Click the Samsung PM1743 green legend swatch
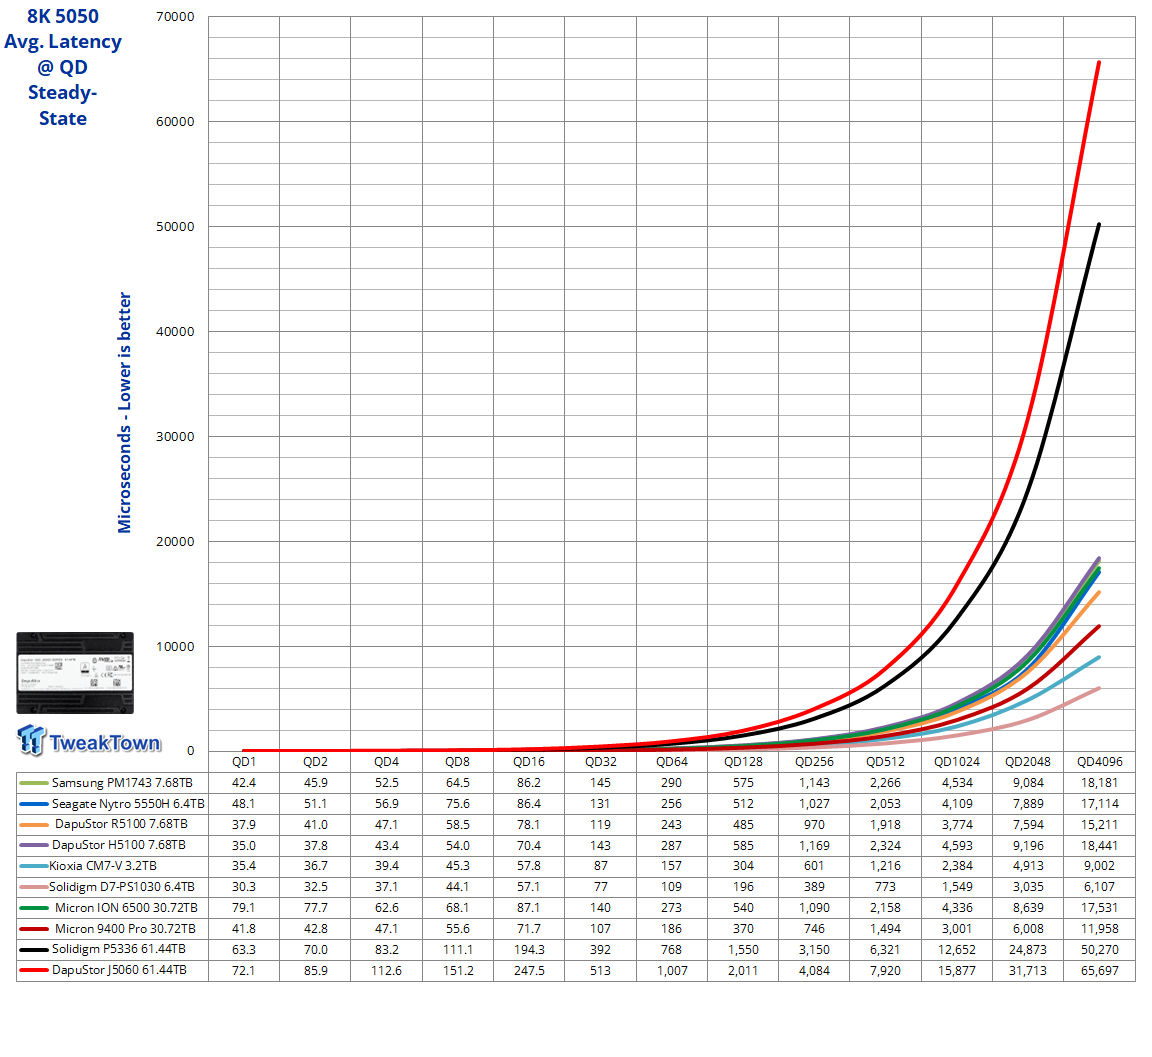1152x1057 pixels. (34, 784)
